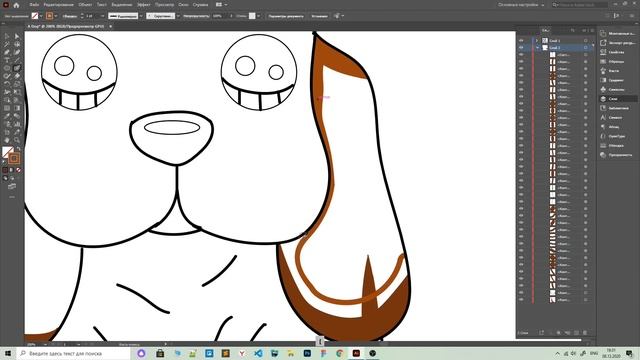Select the Ellipse shape tool
The image size is (640, 360).
pos(7,68)
